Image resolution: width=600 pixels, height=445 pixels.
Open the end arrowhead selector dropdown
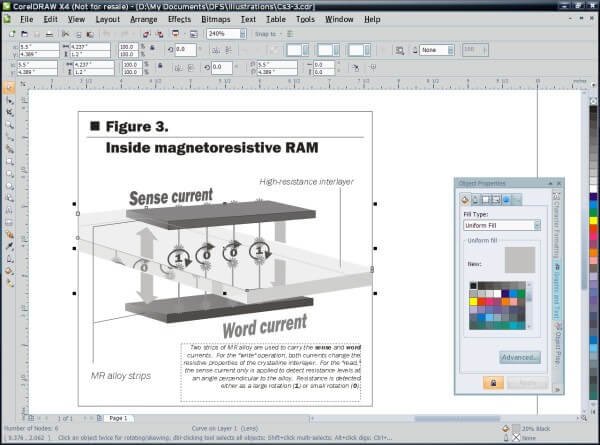367,50
